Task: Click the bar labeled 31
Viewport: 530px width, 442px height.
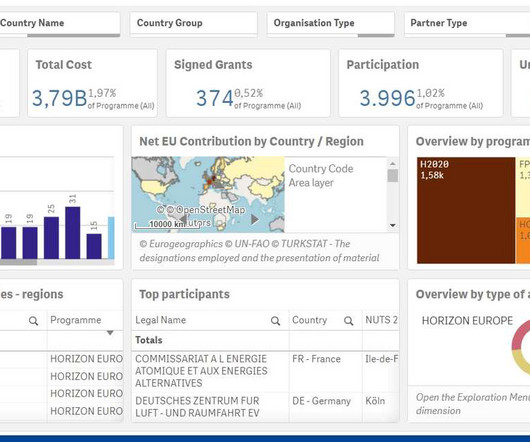Action: click(x=73, y=233)
